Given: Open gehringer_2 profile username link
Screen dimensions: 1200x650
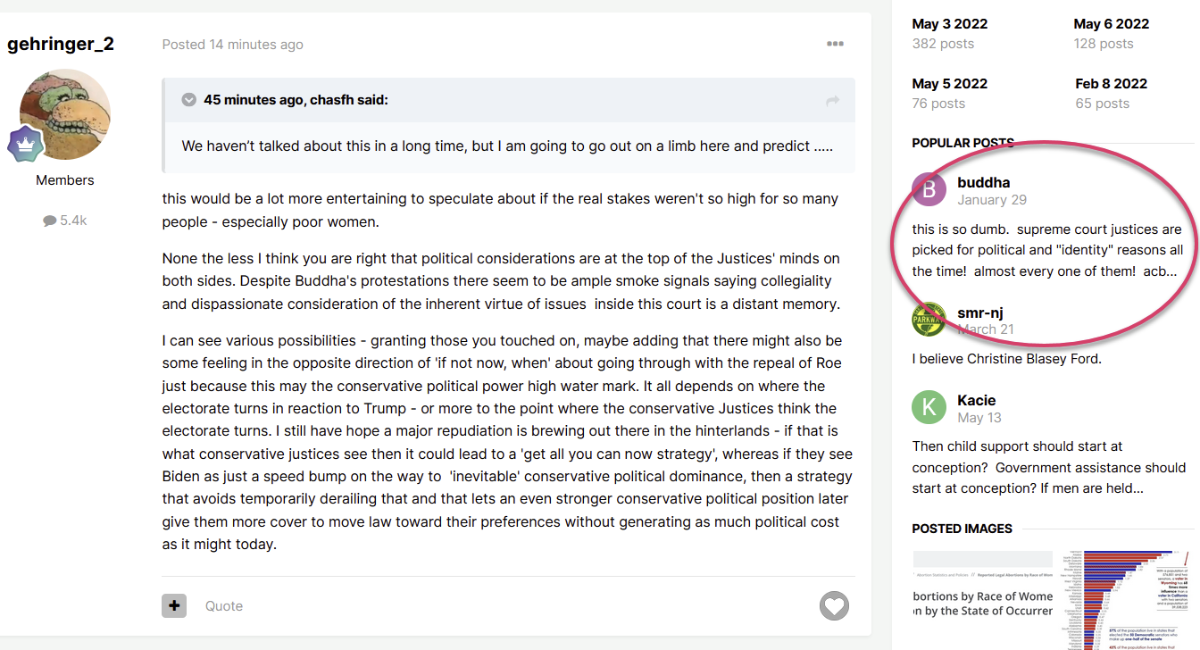Looking at the screenshot, I should coord(61,44).
